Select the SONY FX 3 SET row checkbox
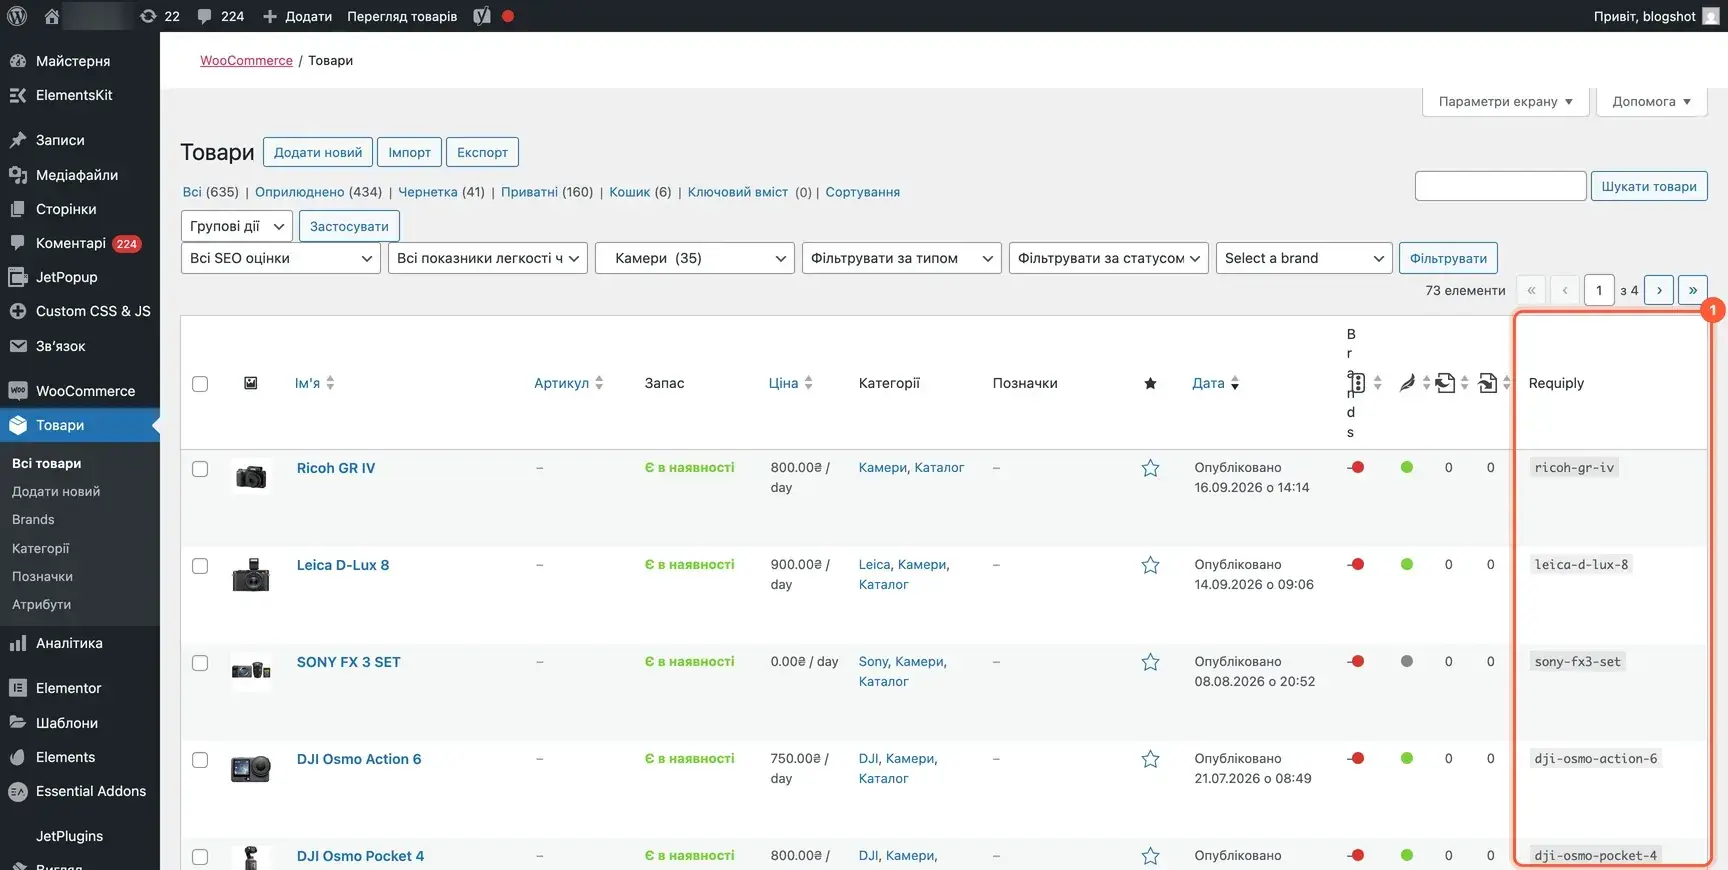The width and height of the screenshot is (1728, 870). tap(200, 663)
